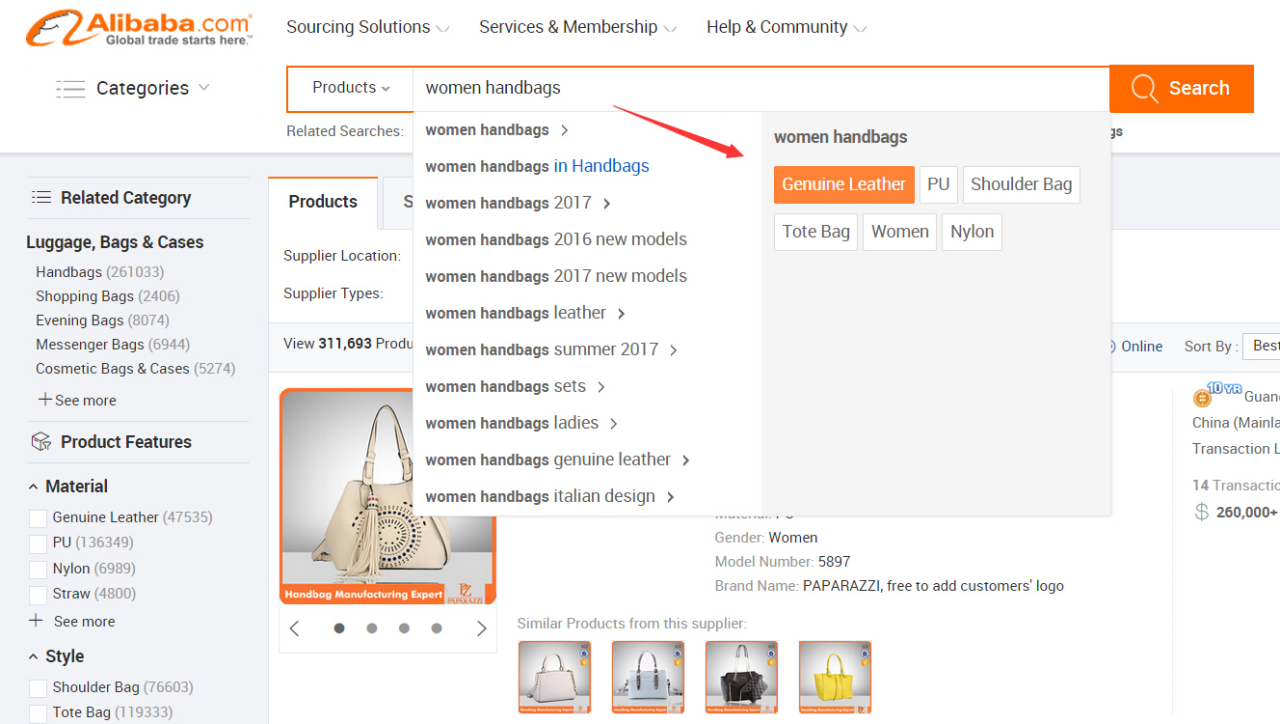
Task: Click the Alibaba.com logo
Action: (139, 29)
